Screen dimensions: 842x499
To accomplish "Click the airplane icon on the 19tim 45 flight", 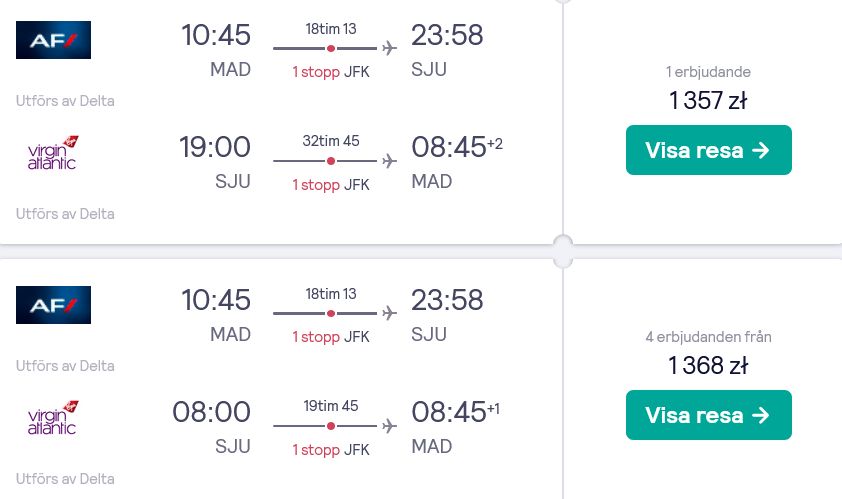I will 389,426.
